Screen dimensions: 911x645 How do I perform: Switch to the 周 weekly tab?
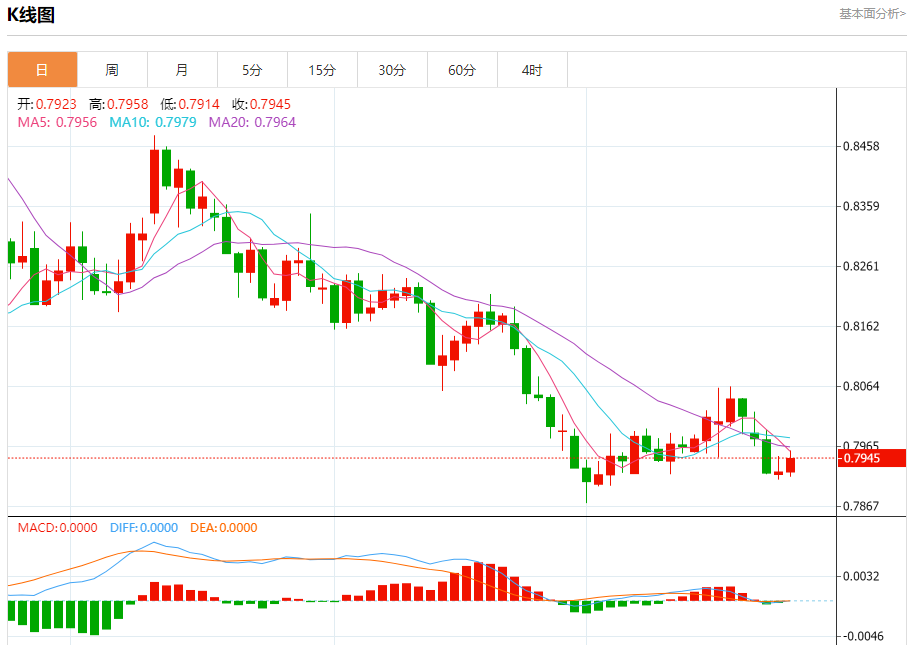tap(112, 70)
